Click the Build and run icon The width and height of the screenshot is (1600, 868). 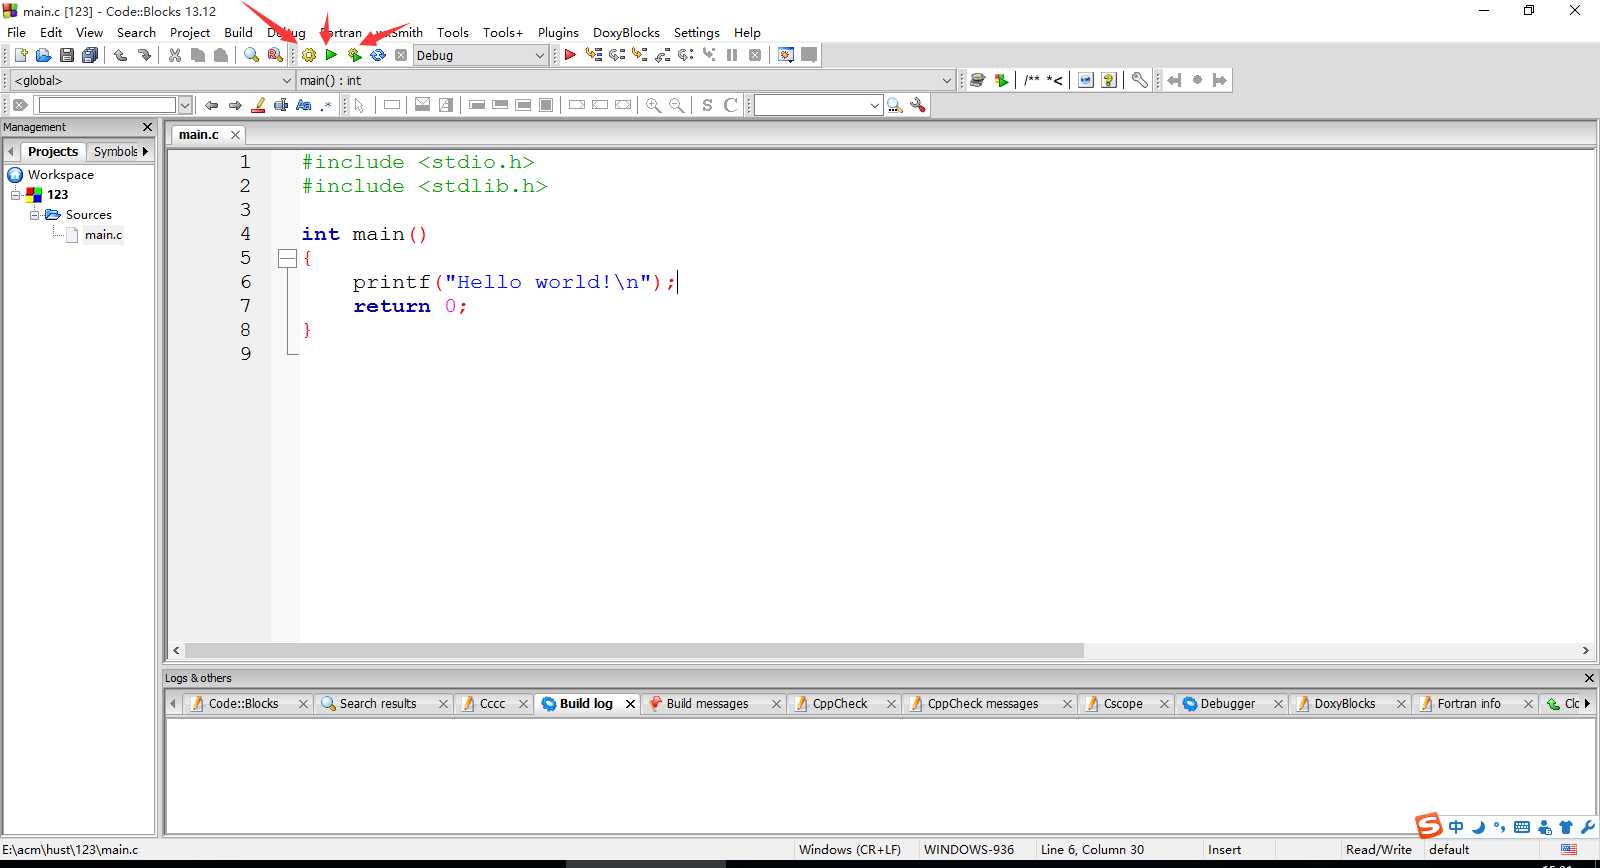tap(354, 55)
